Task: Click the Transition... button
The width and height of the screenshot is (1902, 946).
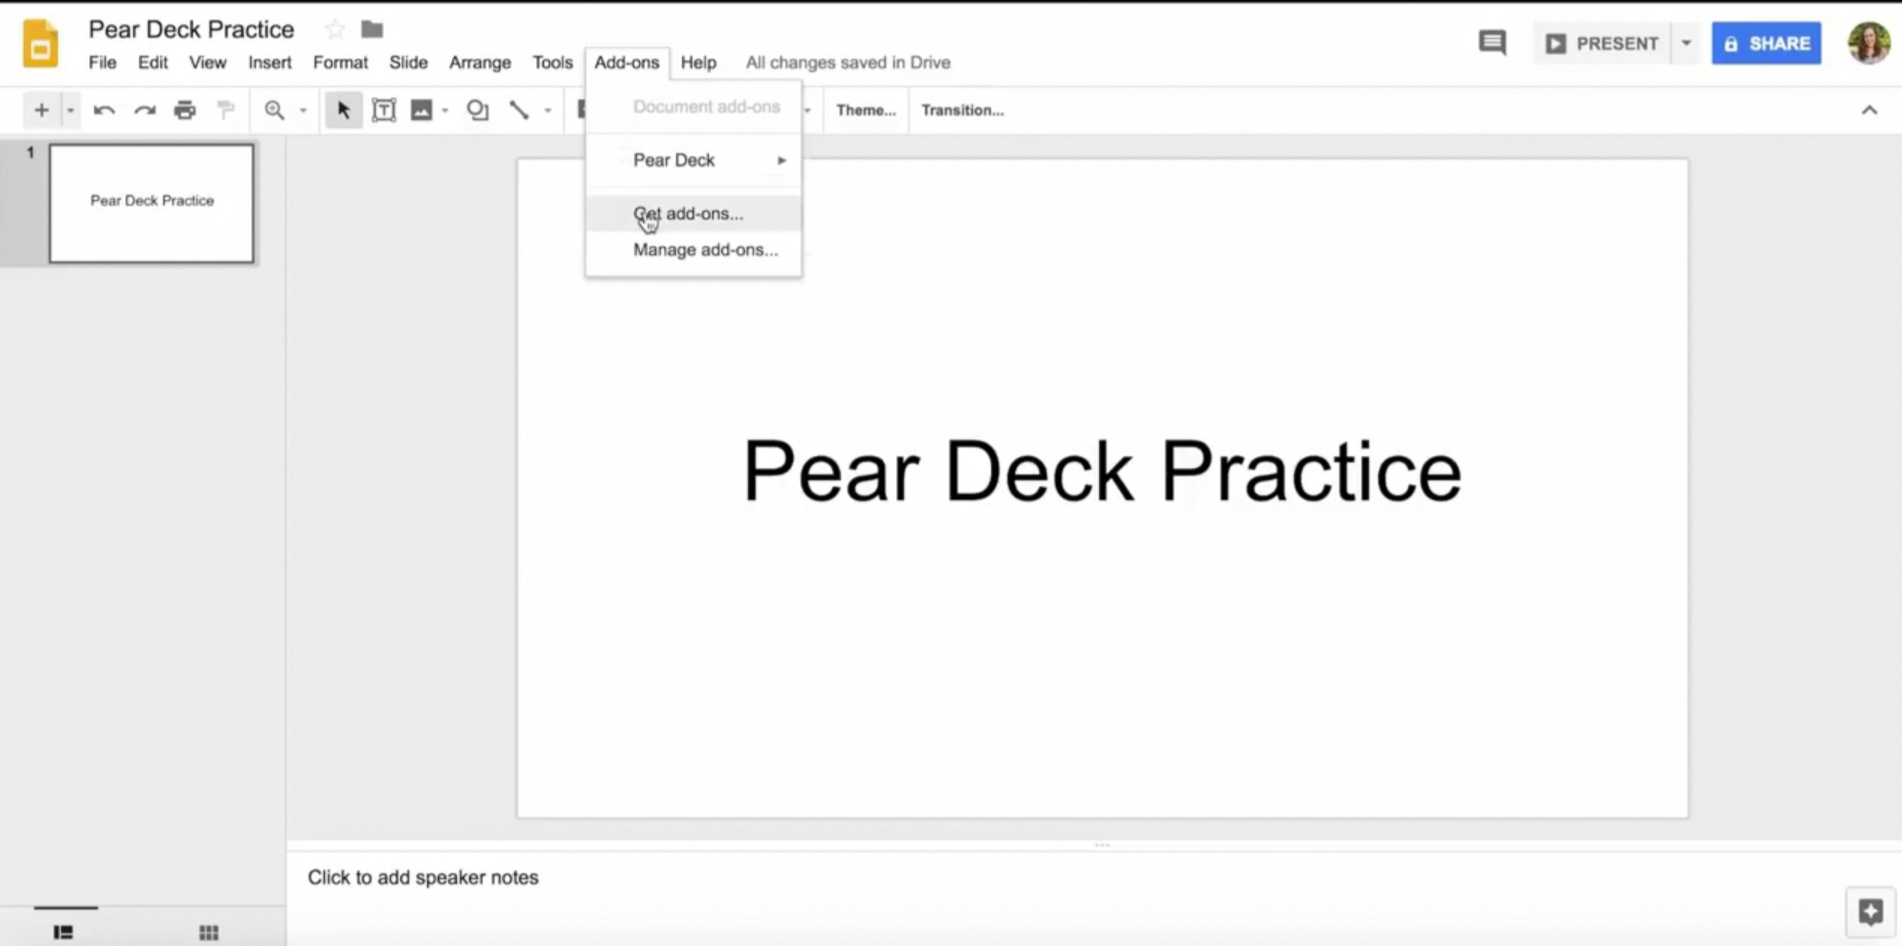Action: (962, 110)
